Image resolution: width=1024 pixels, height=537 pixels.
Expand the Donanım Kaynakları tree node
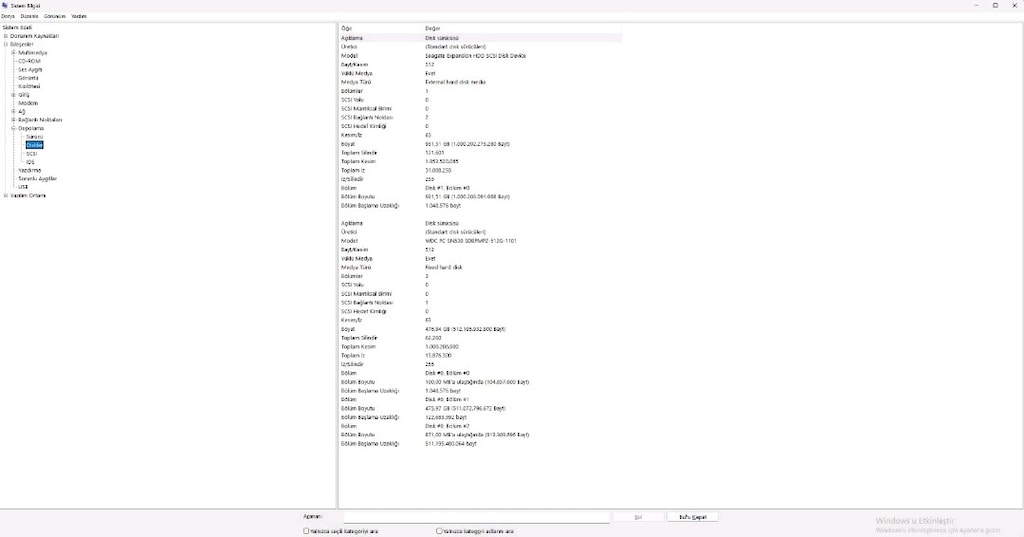6,36
